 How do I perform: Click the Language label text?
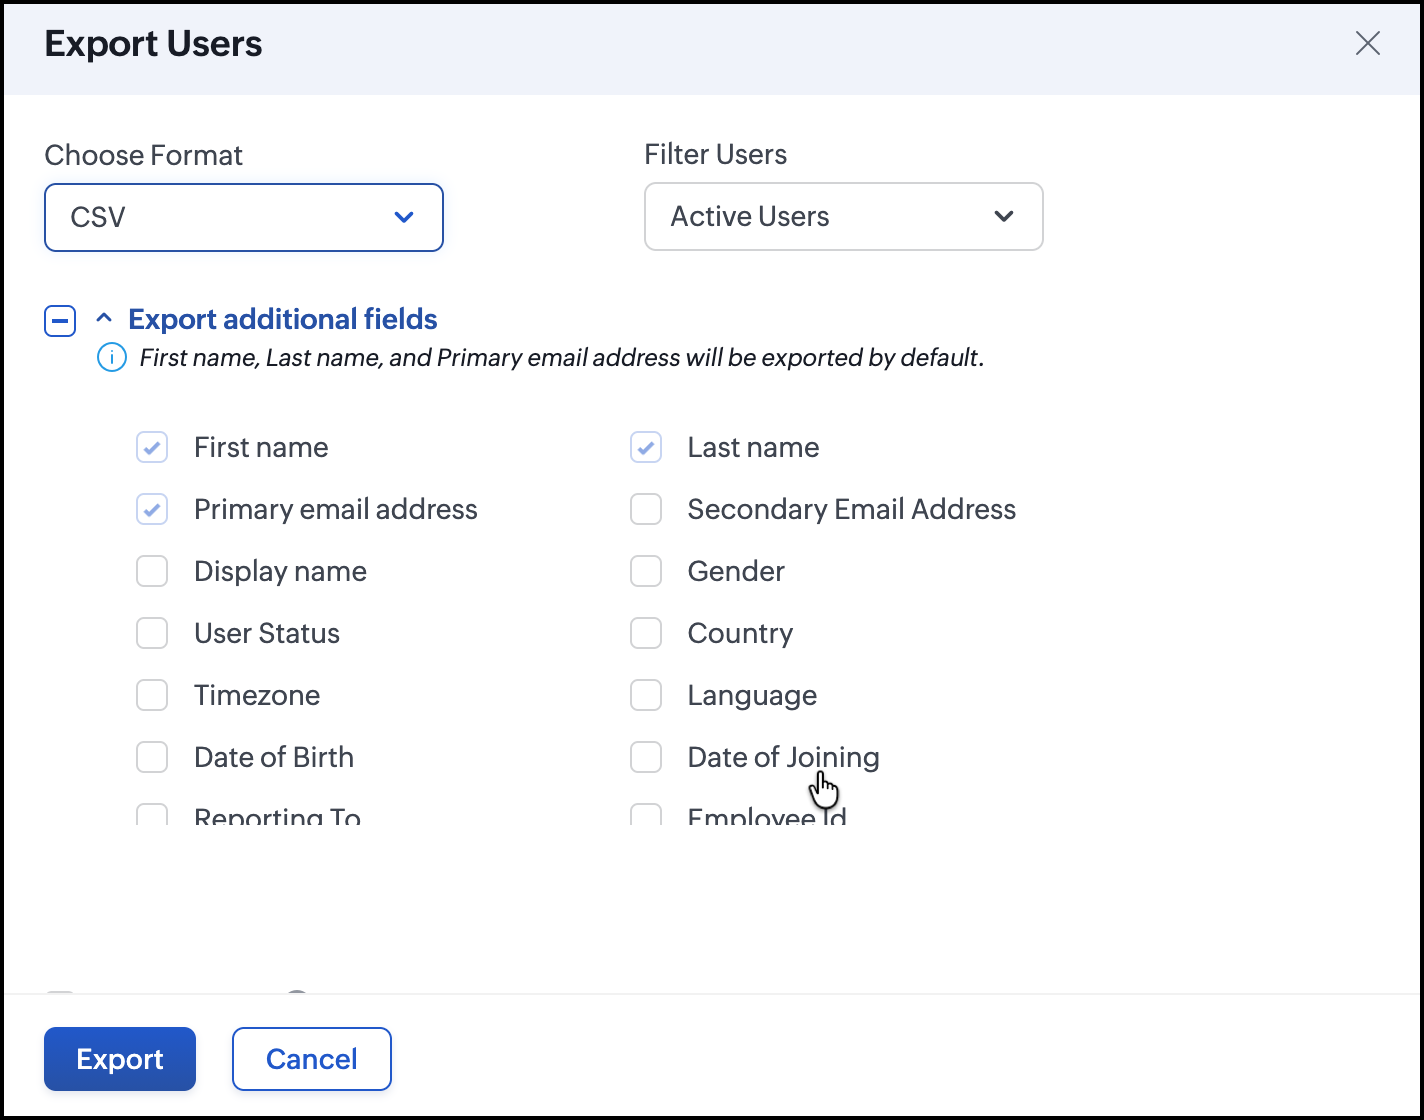click(752, 695)
